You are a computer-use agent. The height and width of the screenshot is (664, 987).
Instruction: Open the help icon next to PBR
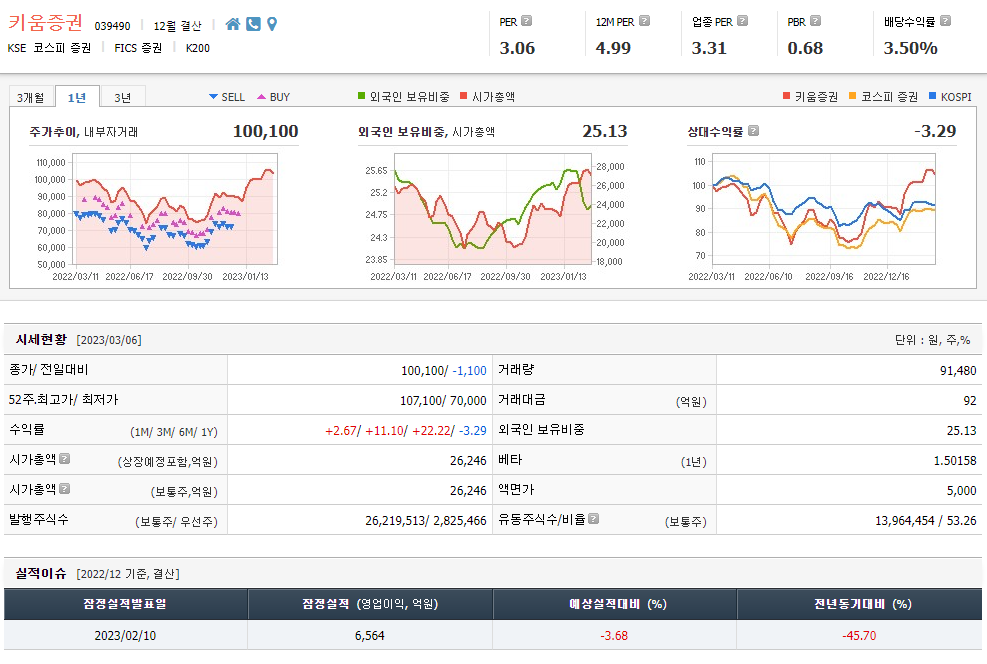click(815, 21)
